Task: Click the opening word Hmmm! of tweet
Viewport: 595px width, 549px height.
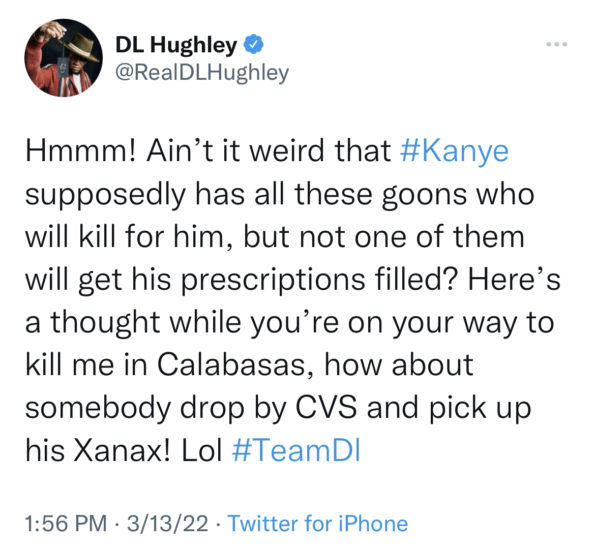Action: [81, 151]
